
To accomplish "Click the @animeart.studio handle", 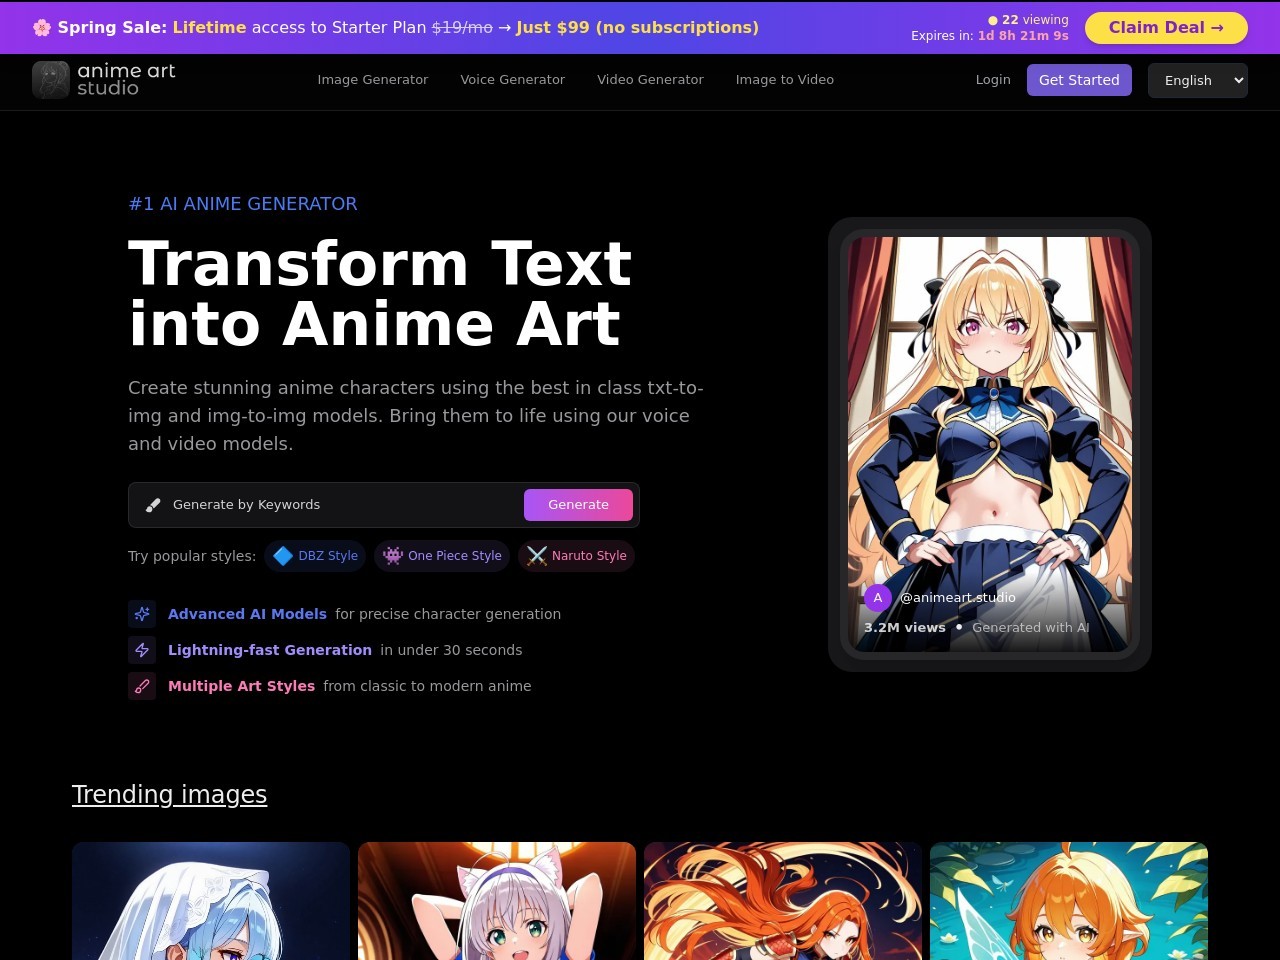I will [x=958, y=598].
